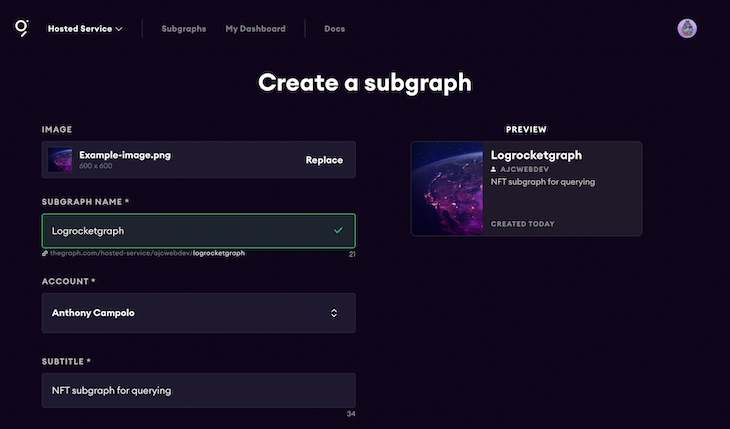This screenshot has height=429, width=730.
Task: Click the person icon next to AJCWEBDEV
Action: tap(494, 170)
